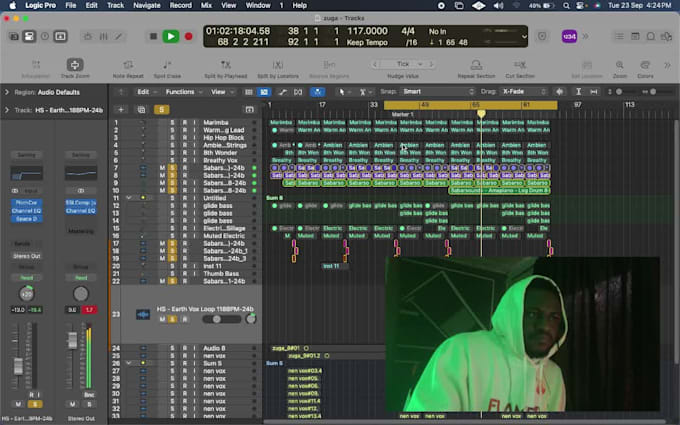Open the Nudge Value Tick dropdown

click(x=403, y=64)
